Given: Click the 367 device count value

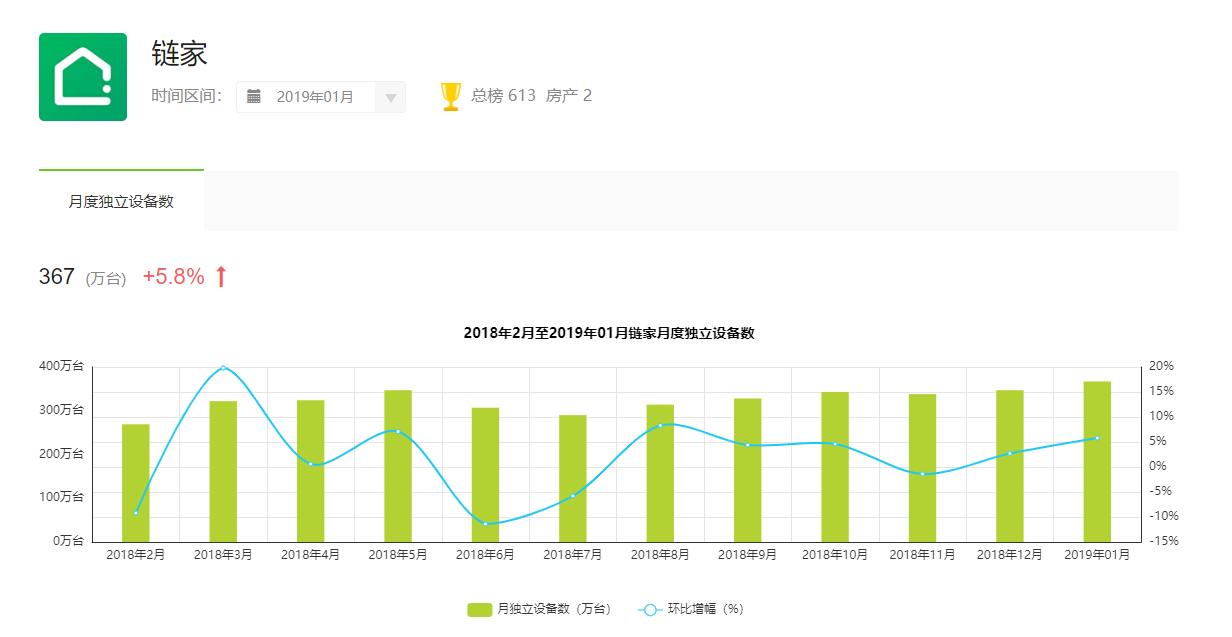Looking at the screenshot, I should (57, 276).
